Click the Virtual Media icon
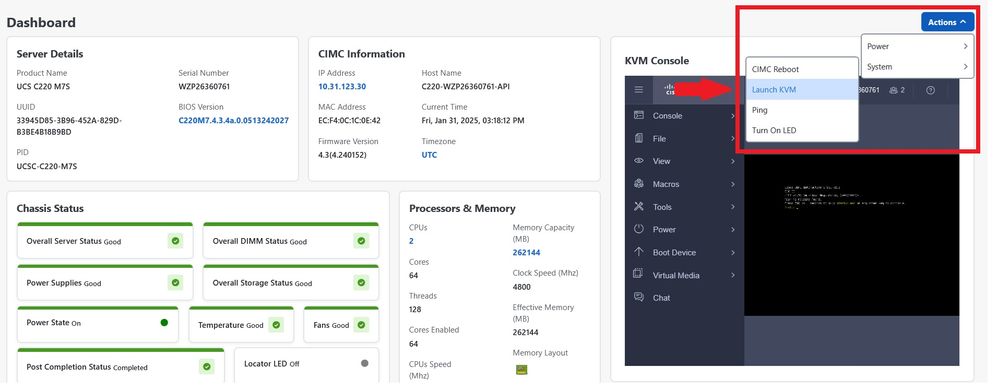This screenshot has height=390, width=998. tap(639, 275)
